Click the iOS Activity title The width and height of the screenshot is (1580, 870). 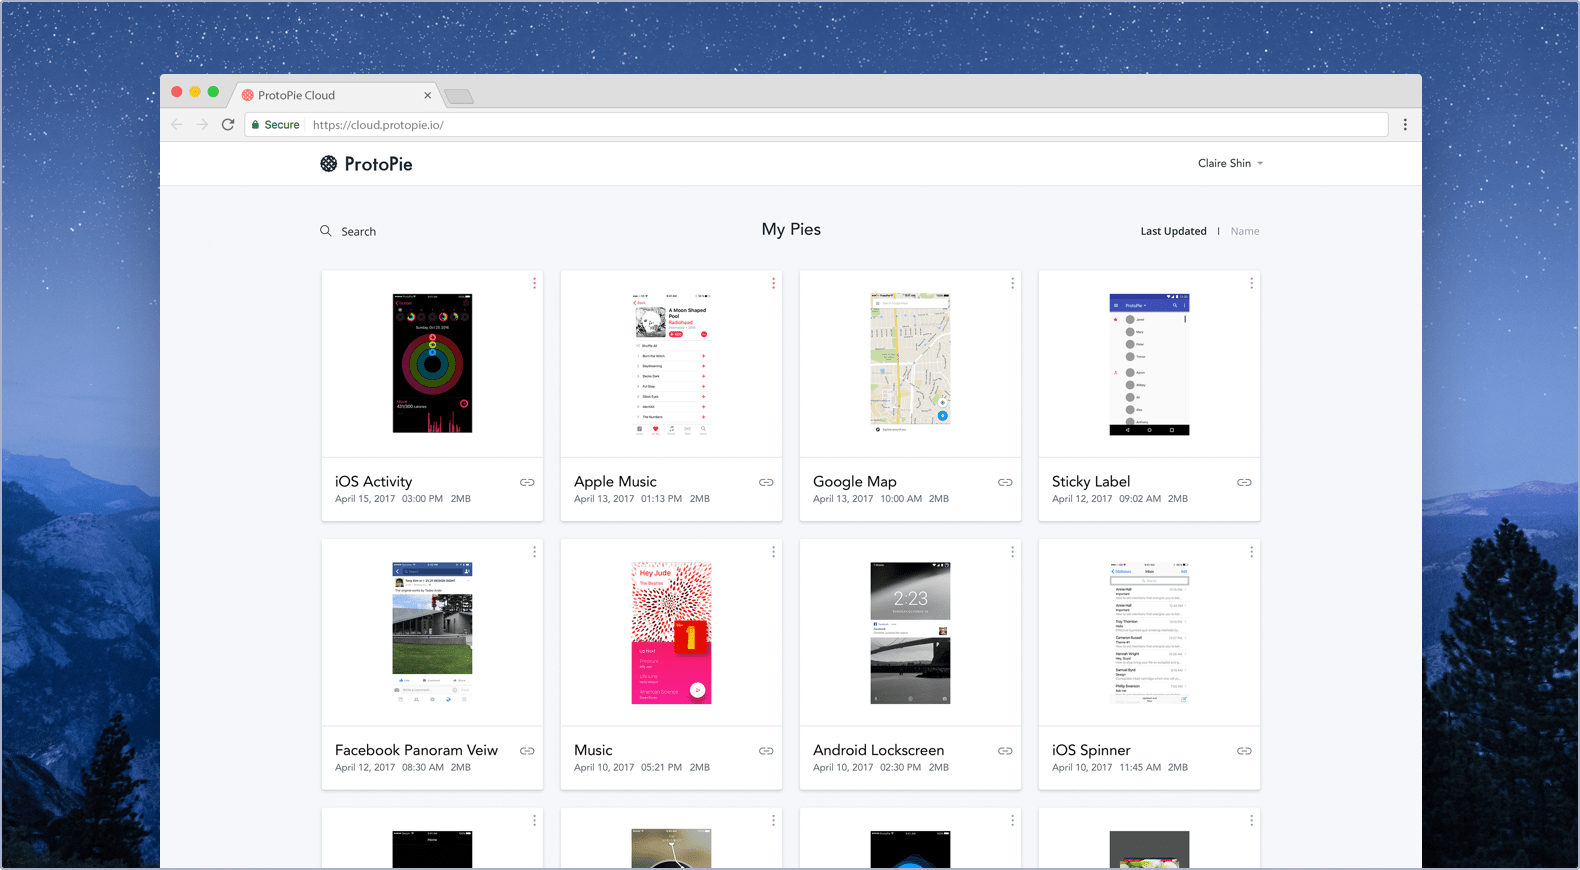tap(373, 482)
